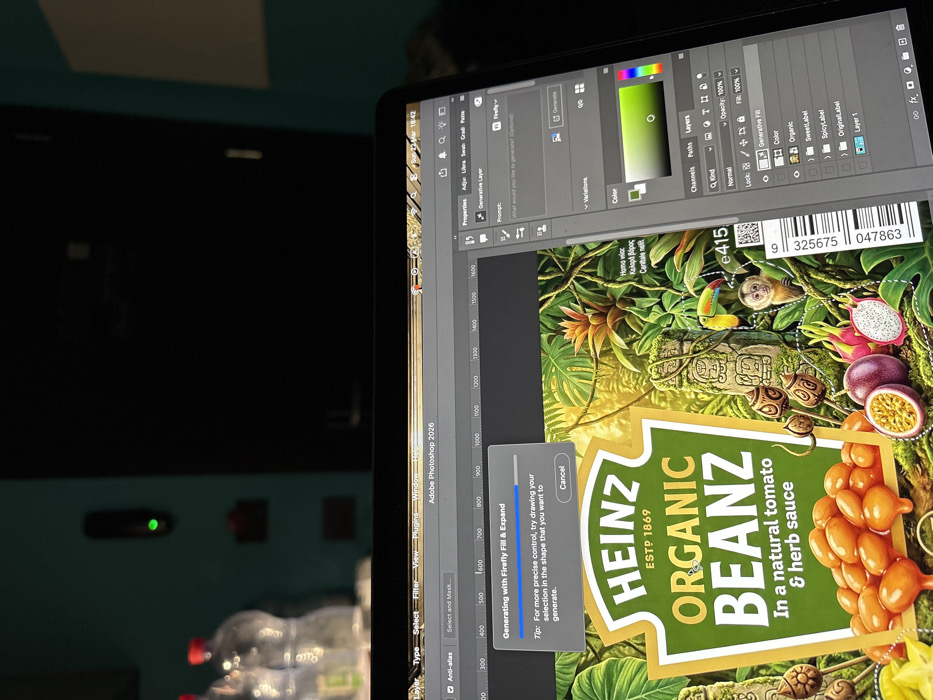Viewport: 933px width, 700px height.
Task: Click the share export icon in toolbar
Action: pos(443,173)
